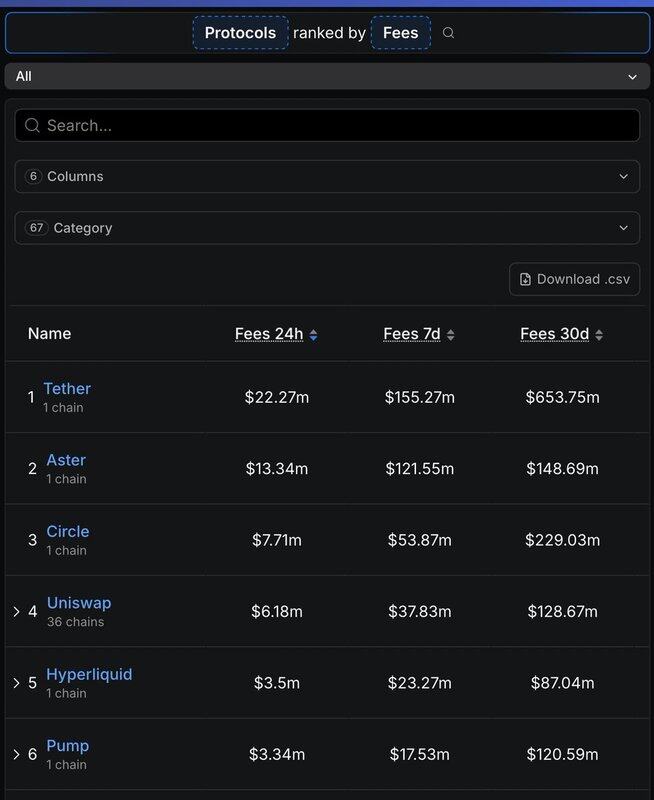This screenshot has width=654, height=800.
Task: Open the Category filter dropdown
Action: (x=326, y=228)
